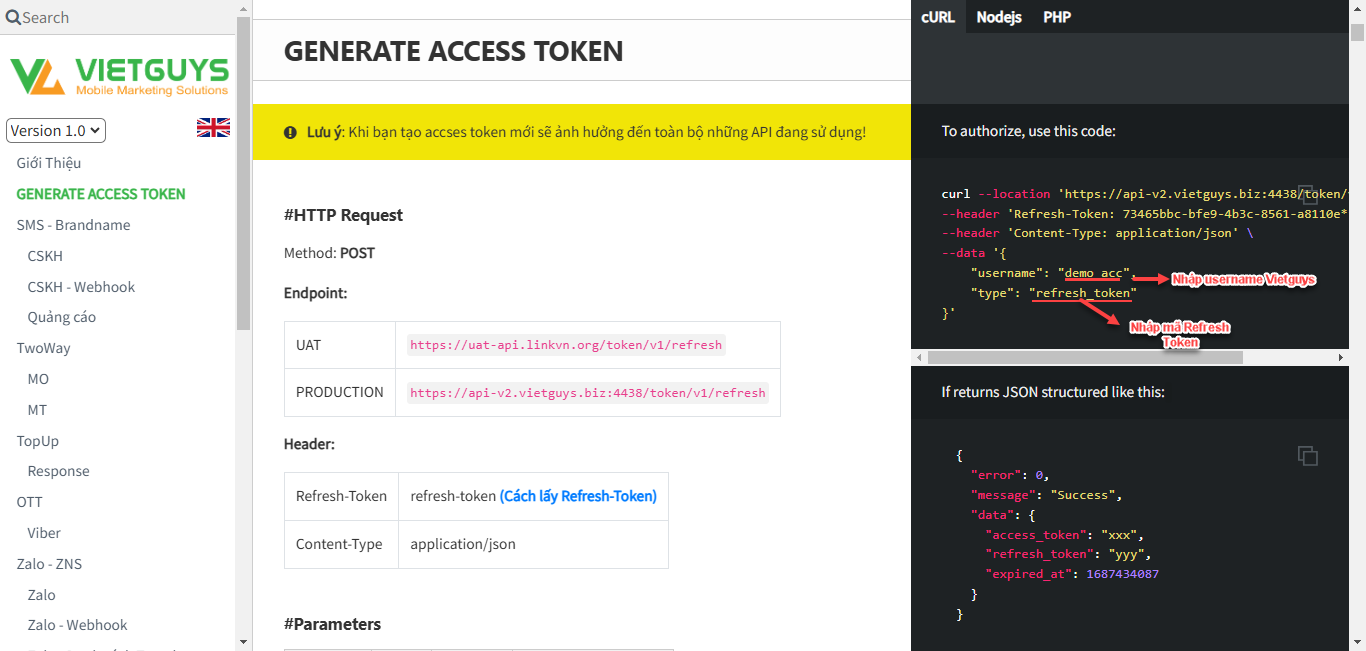The image size is (1366, 651).
Task: Open CSKH - Webhook sidebar item
Action: 81,287
